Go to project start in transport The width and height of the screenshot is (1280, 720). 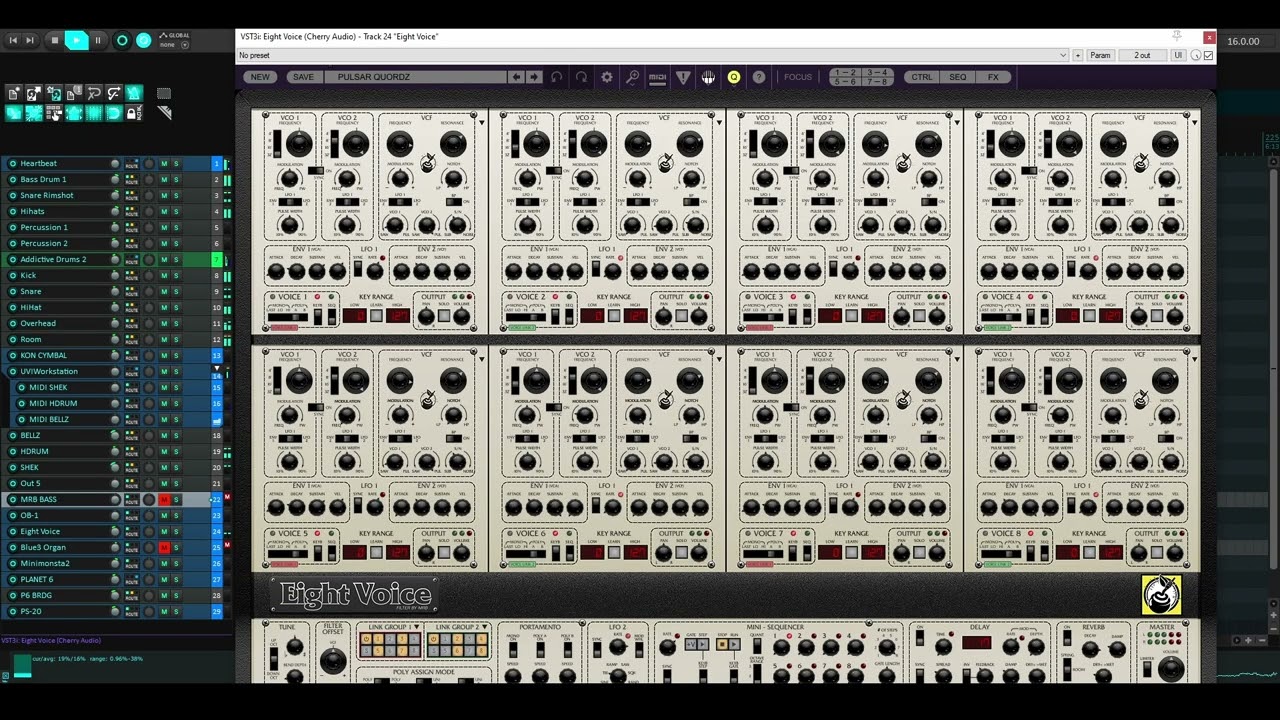[13, 40]
